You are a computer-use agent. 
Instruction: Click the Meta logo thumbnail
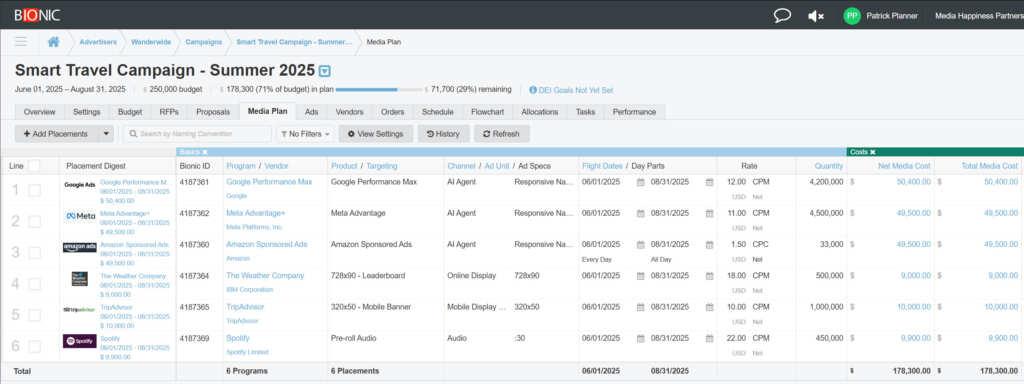pos(80,216)
